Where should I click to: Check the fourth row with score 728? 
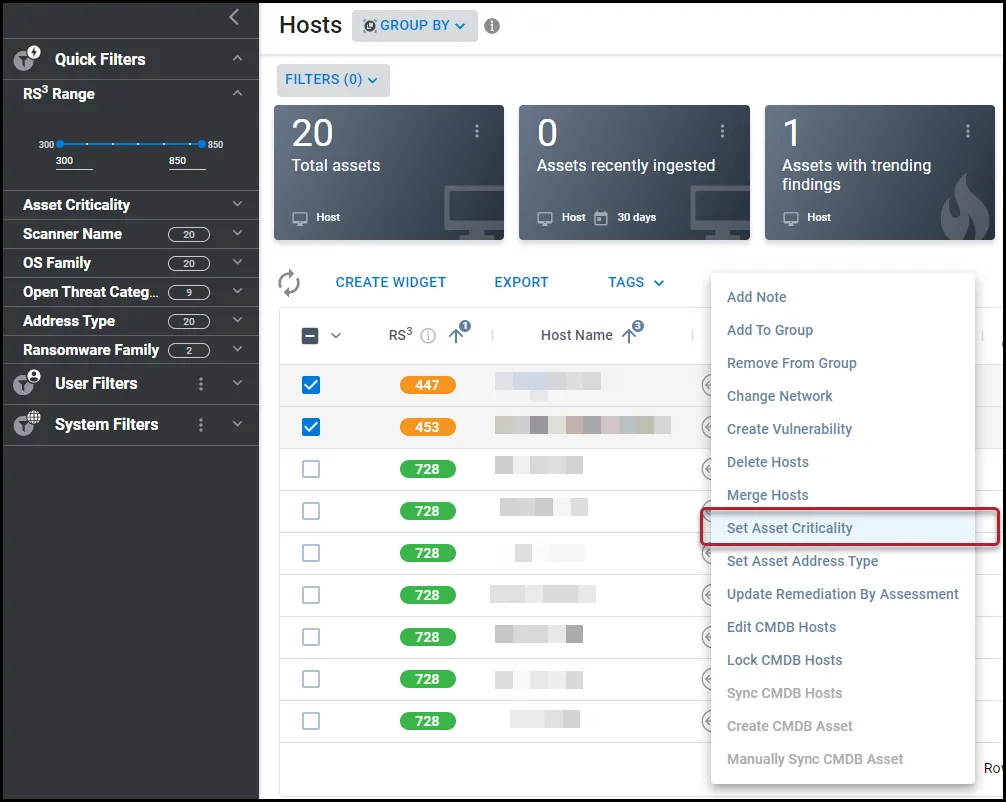[x=311, y=595]
